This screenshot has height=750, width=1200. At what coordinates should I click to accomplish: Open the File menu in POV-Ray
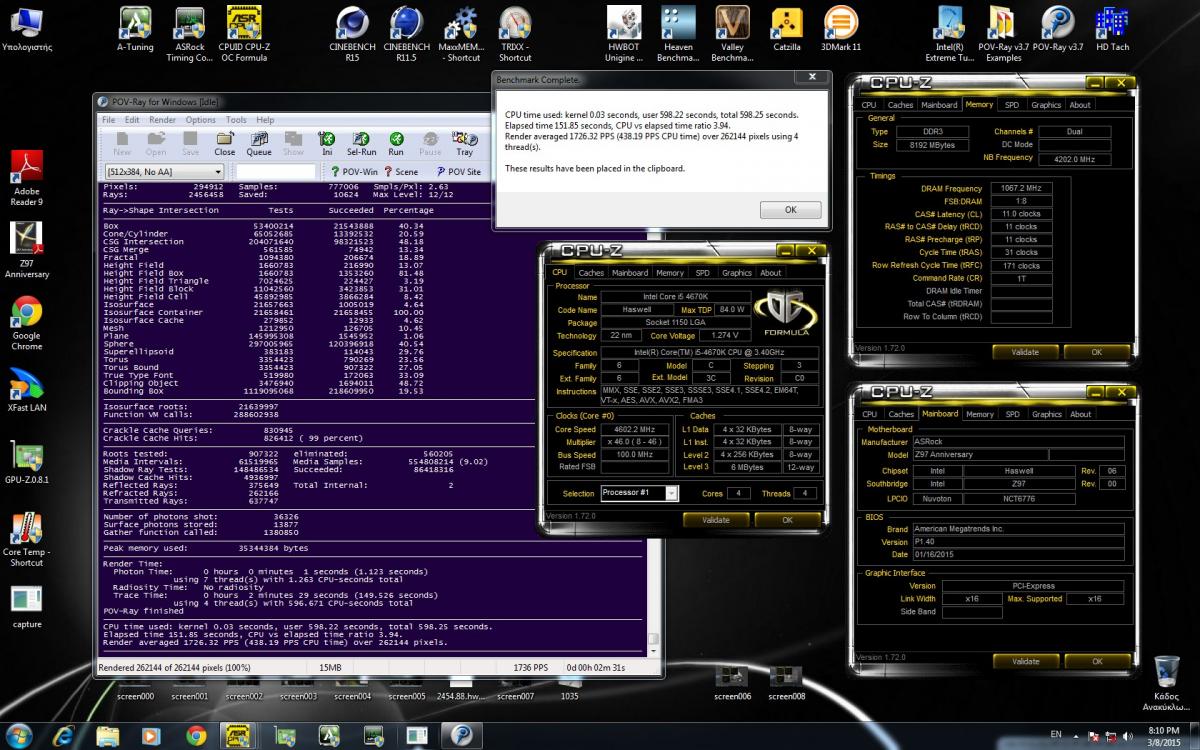tap(109, 120)
